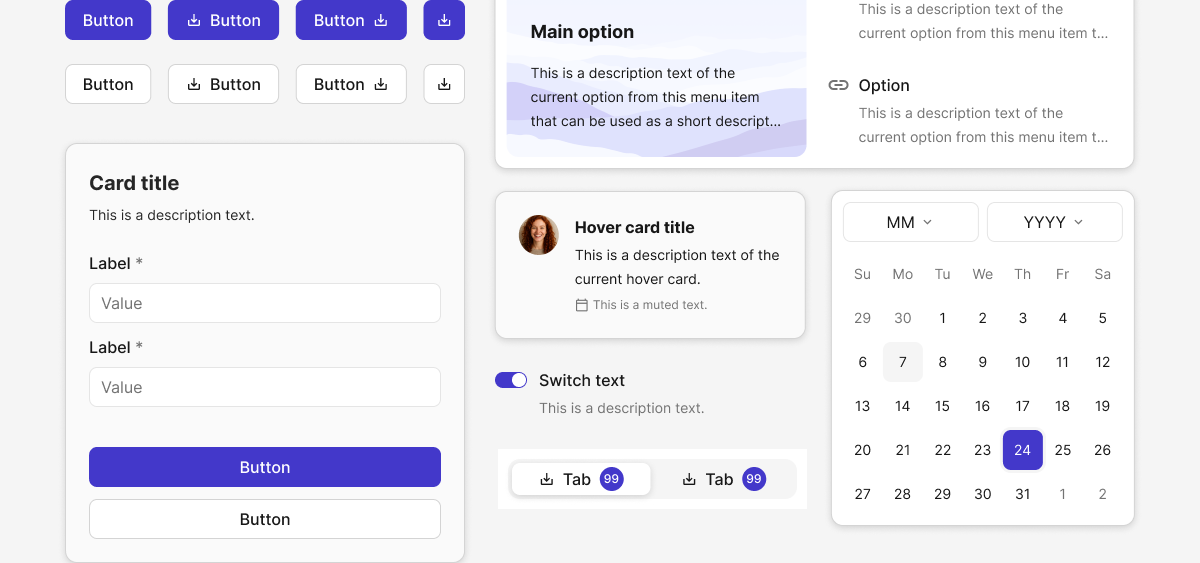Click the 99 badge on the second Tab
The image size is (1200, 563).
pos(754,479)
